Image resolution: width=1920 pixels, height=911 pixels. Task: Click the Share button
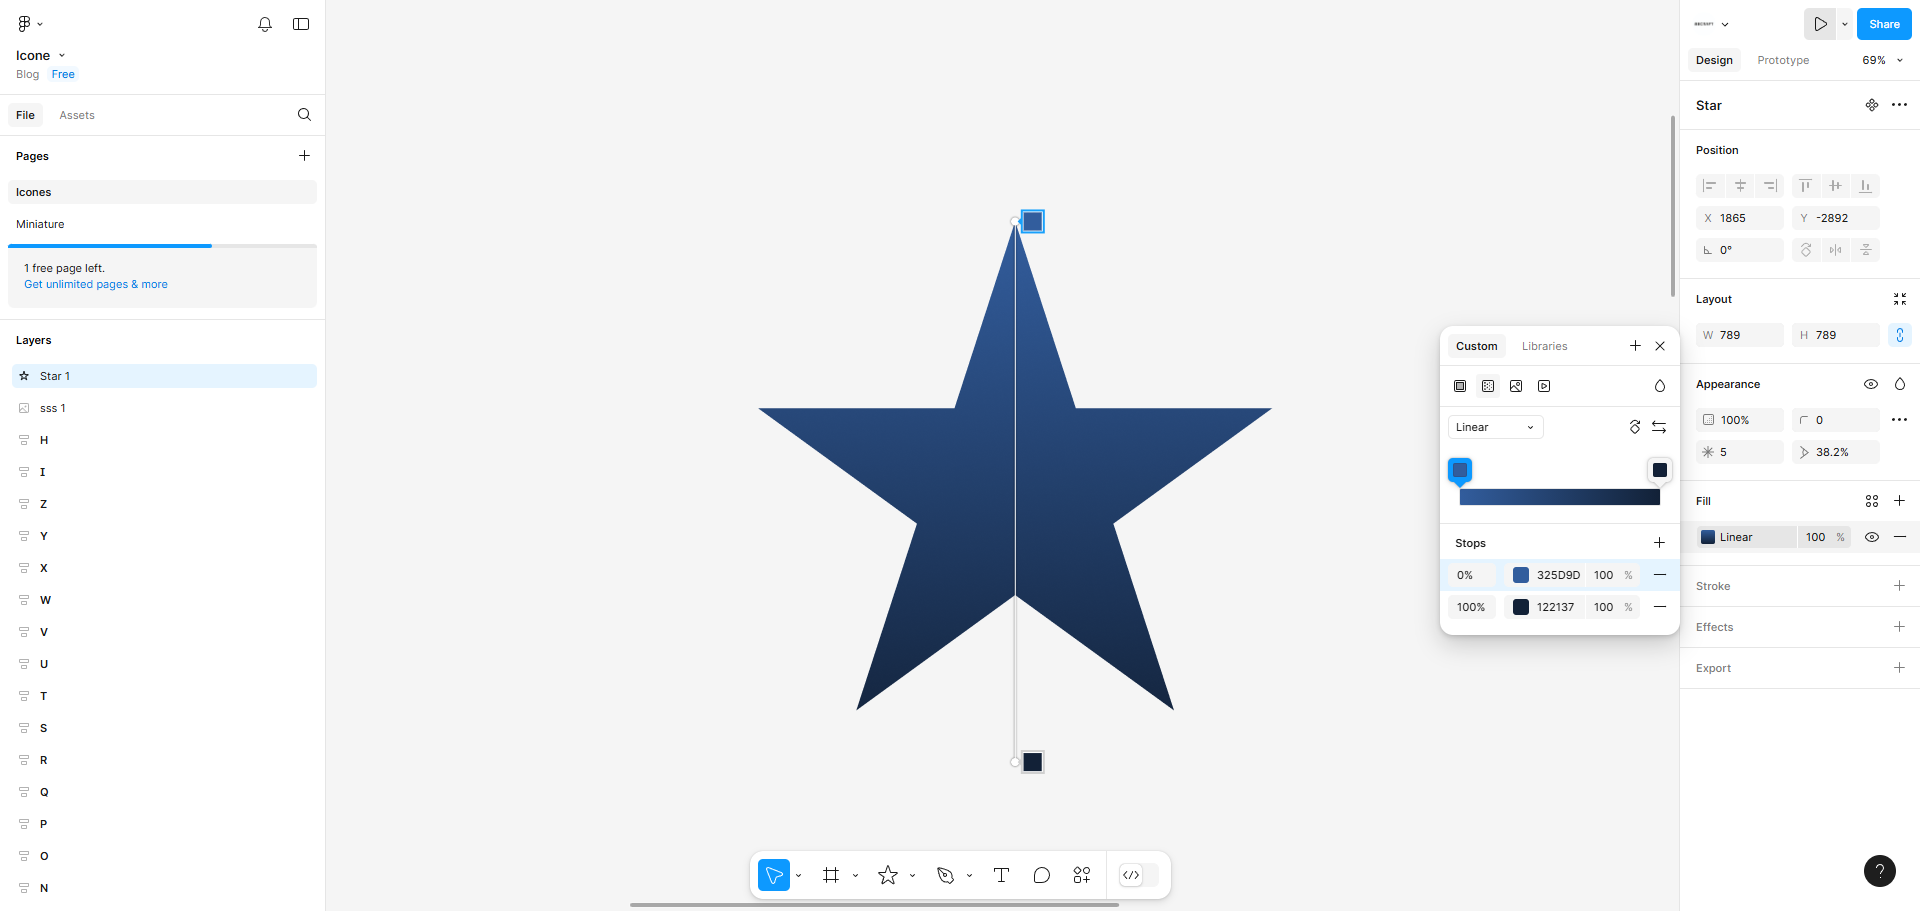(x=1884, y=24)
